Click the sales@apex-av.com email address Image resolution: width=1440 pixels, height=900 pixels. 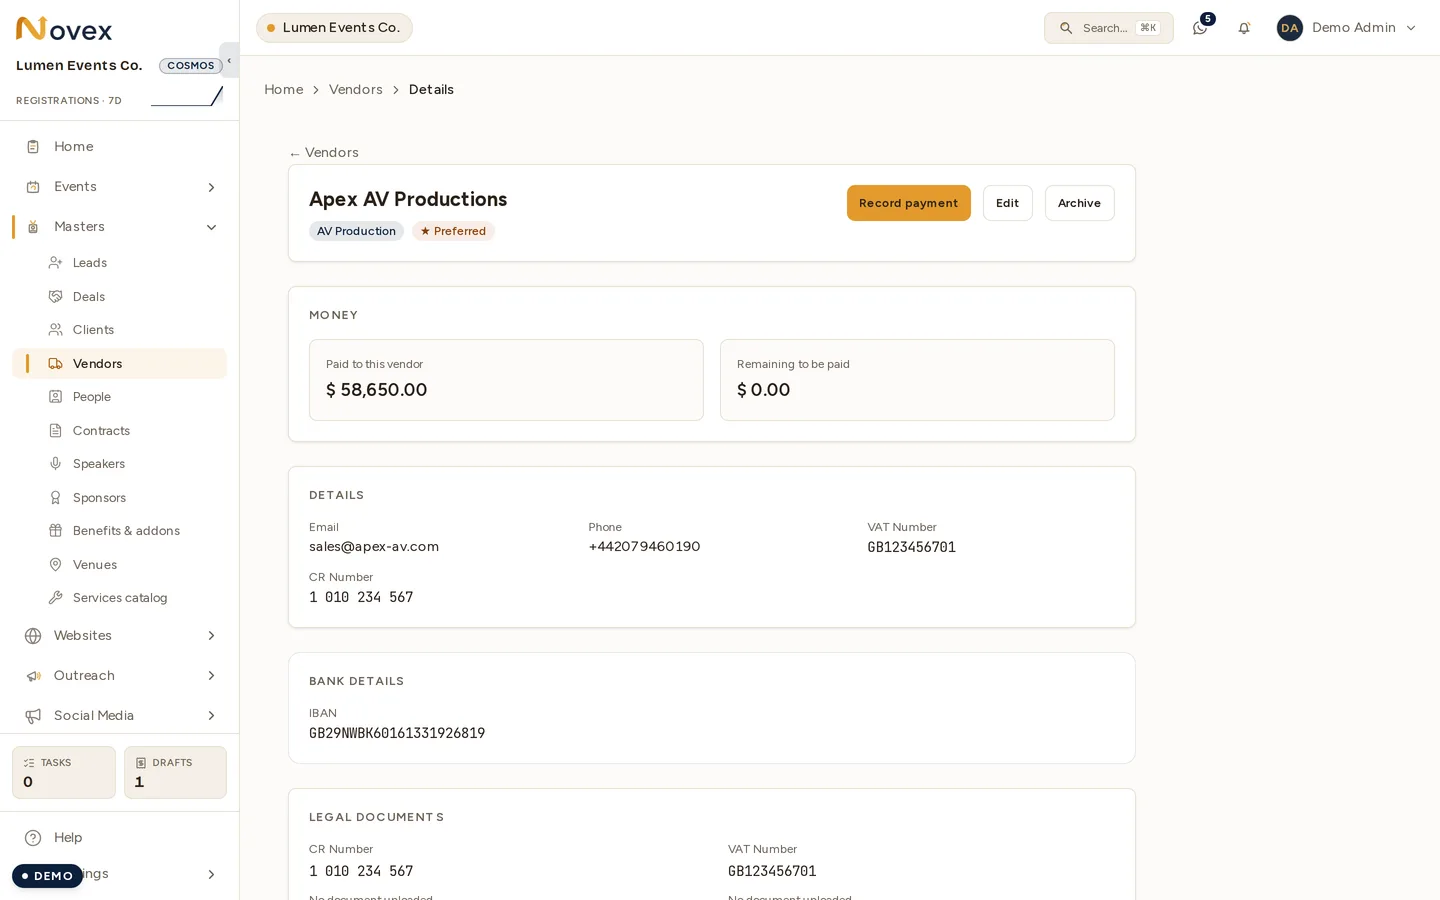[374, 547]
